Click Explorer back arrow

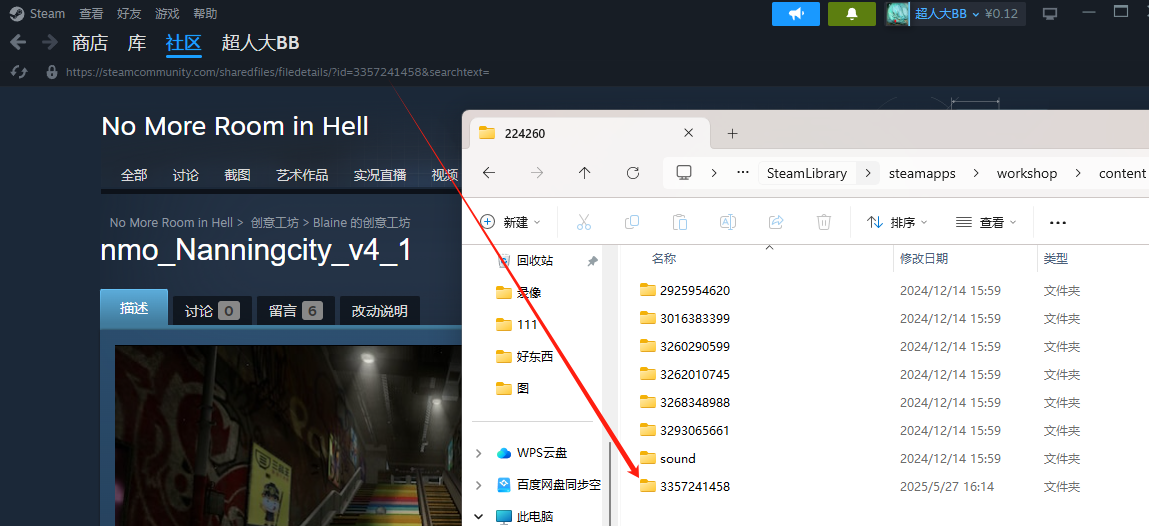point(489,173)
